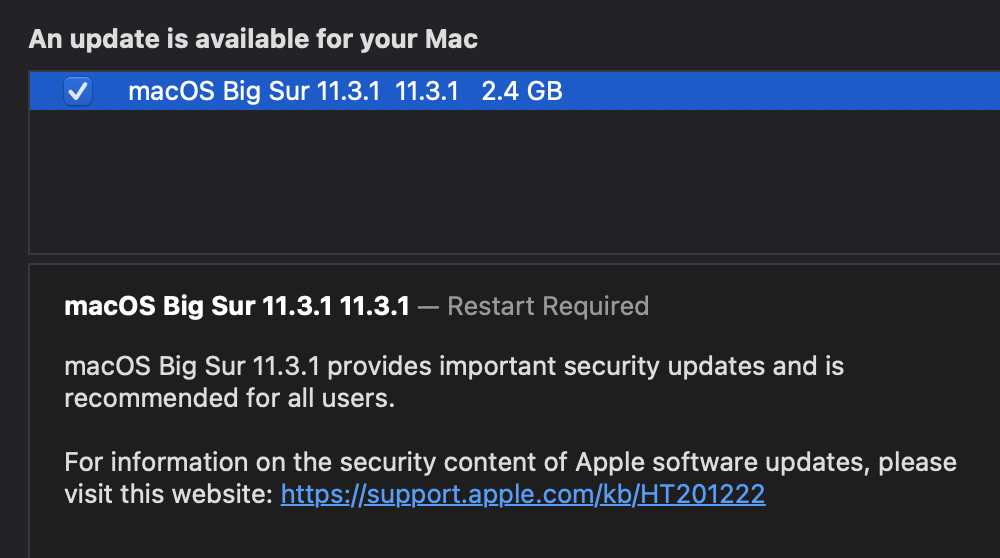Click the "recommended for all users." text line
Image resolution: width=1000 pixels, height=558 pixels.
(x=230, y=399)
